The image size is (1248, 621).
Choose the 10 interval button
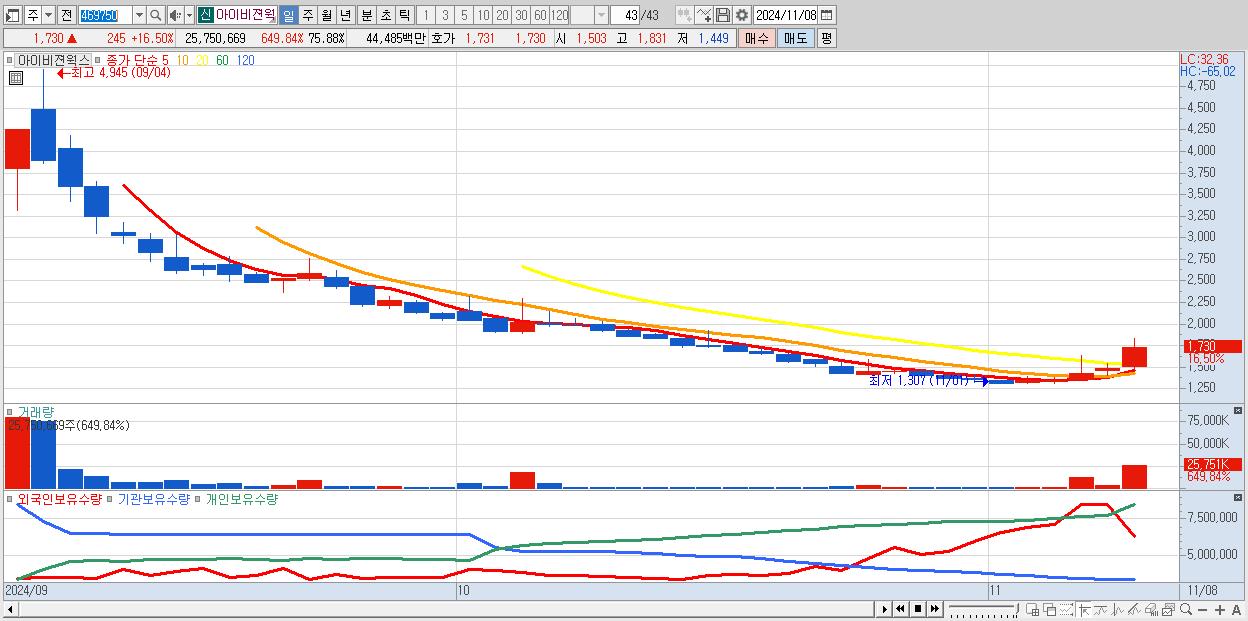click(483, 15)
